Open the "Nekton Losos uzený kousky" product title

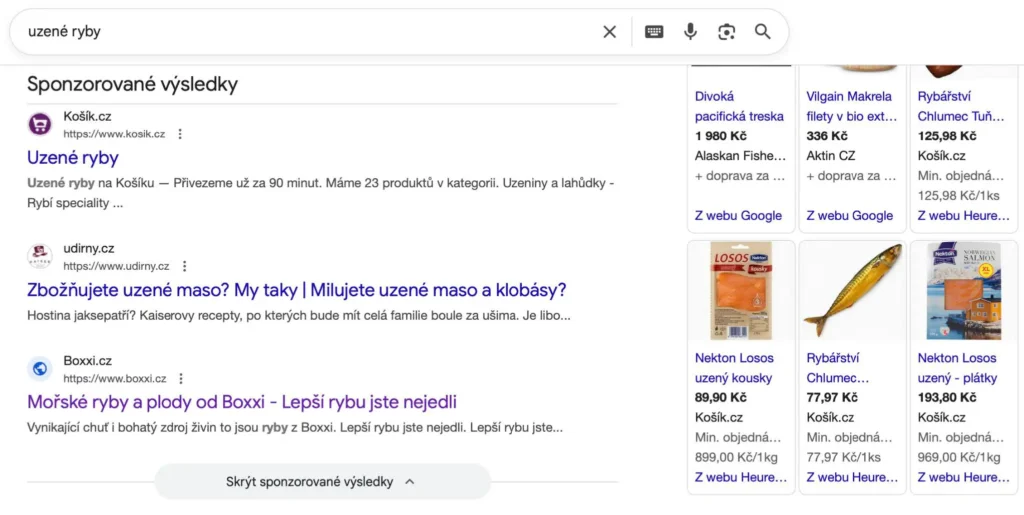tap(735, 368)
